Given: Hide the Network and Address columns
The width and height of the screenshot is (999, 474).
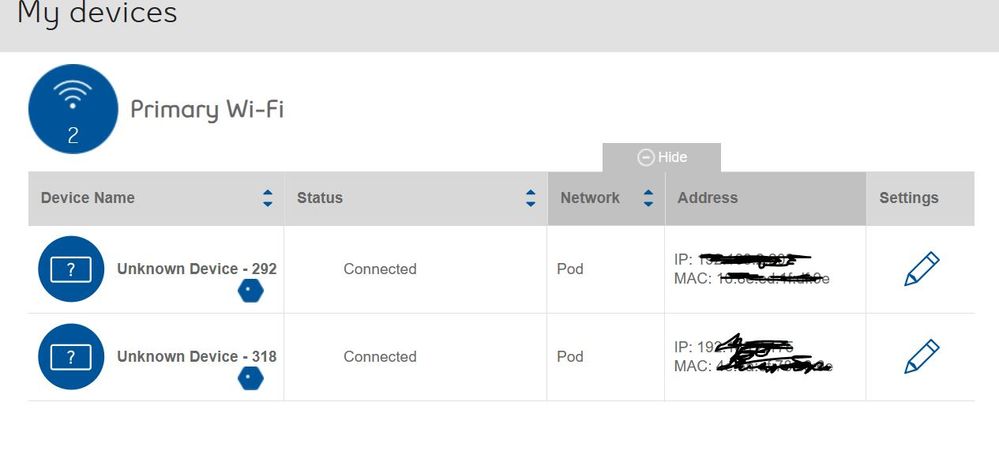Looking at the screenshot, I should tap(662, 158).
